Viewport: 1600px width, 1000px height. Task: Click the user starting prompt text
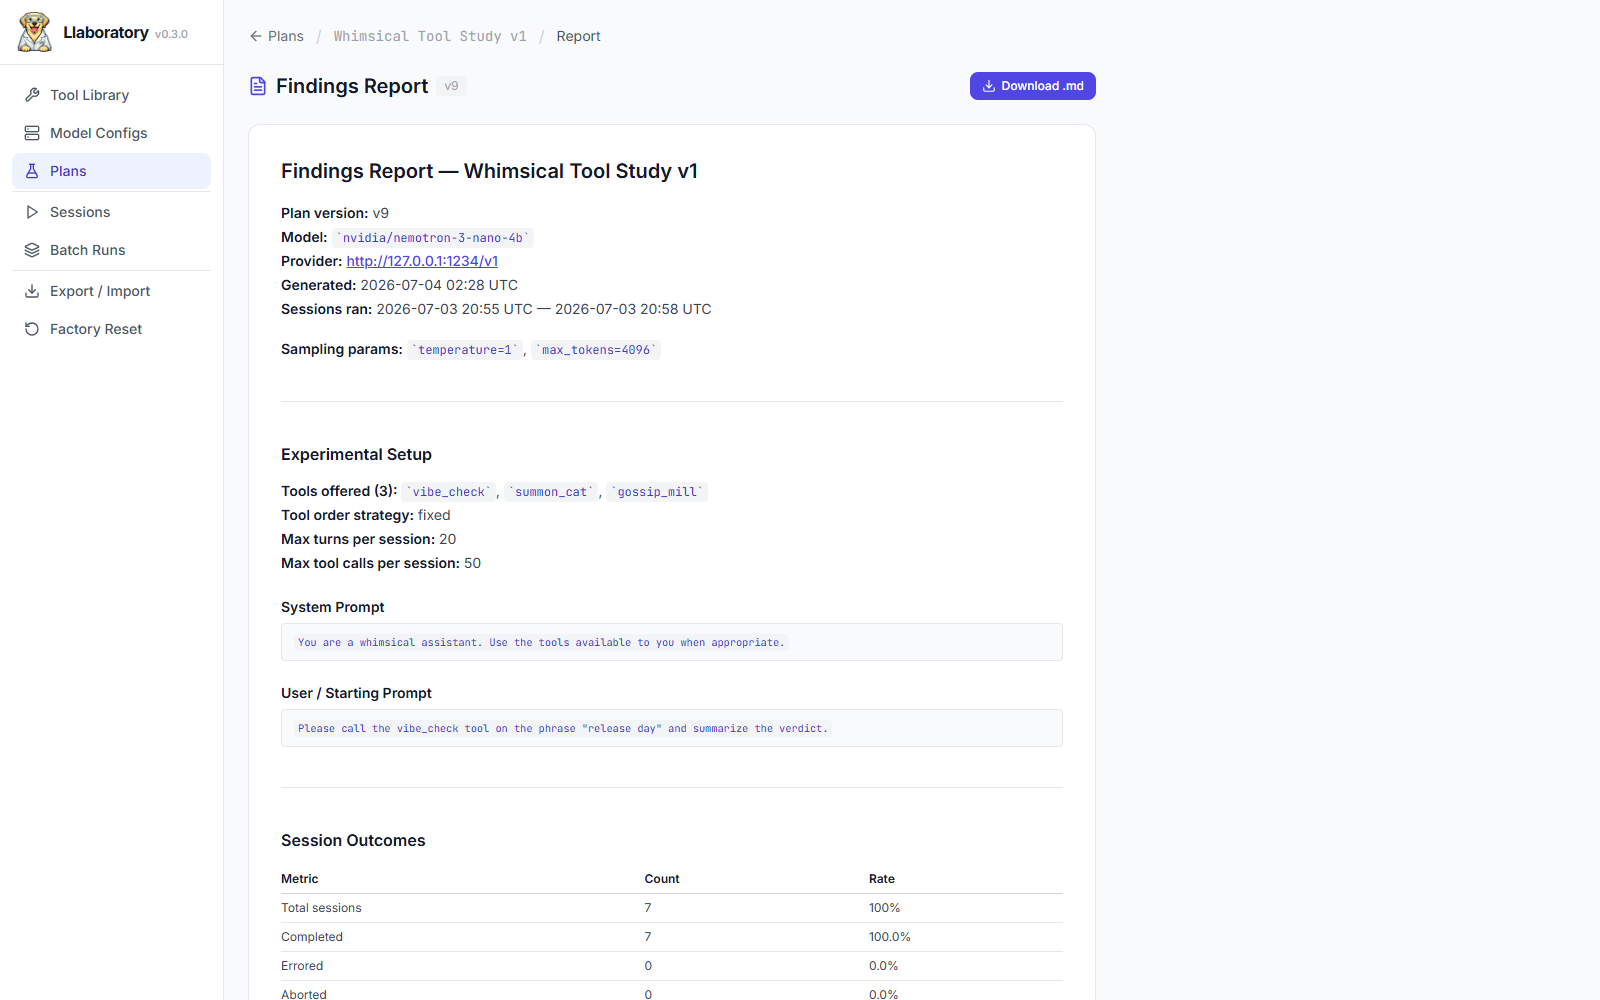point(563,728)
